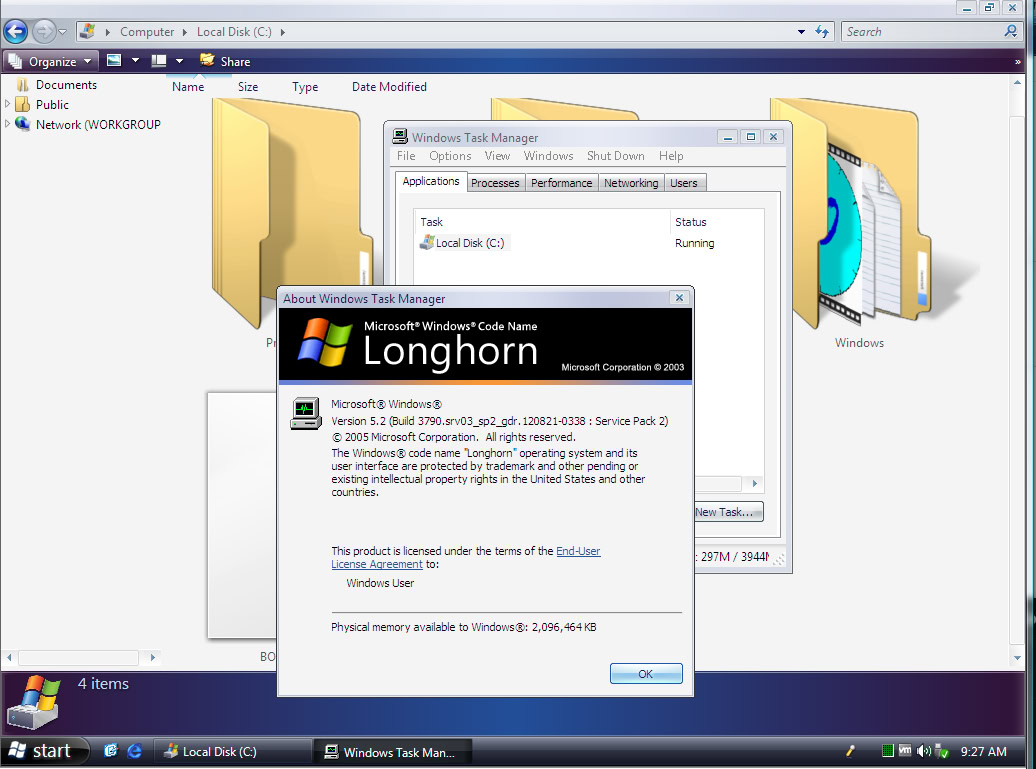This screenshot has height=769, width=1036.
Task: Click the layout pane icon in toolbar
Action: click(159, 61)
